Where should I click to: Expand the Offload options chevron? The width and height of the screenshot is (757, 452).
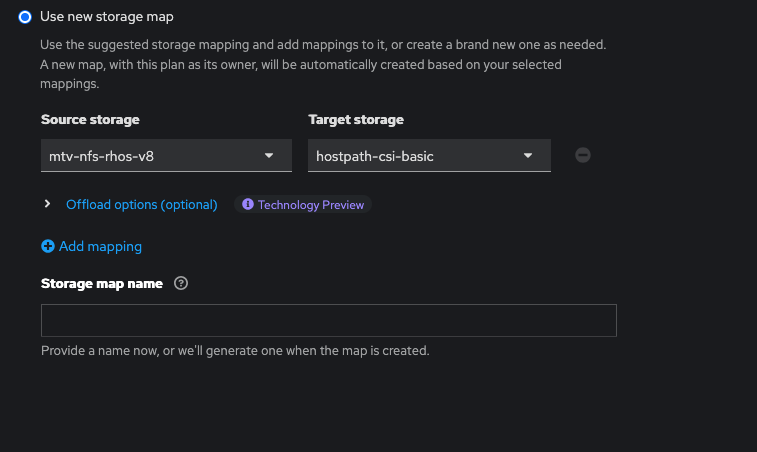47,204
